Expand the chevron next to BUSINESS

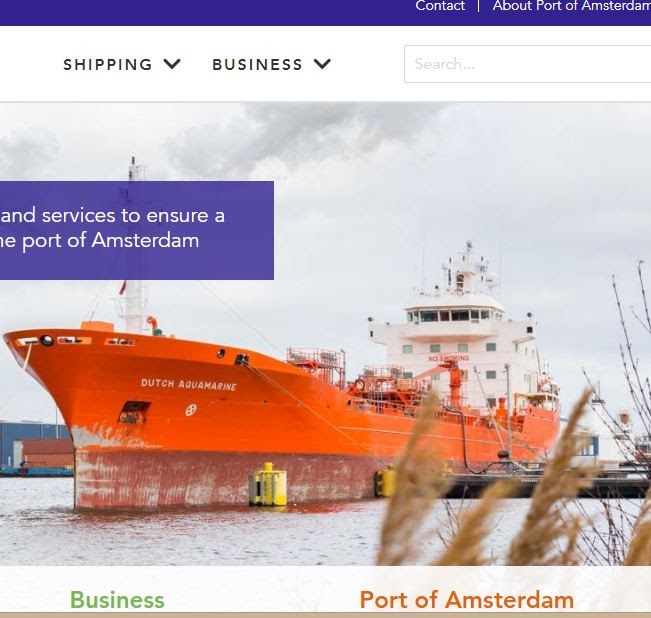point(322,64)
